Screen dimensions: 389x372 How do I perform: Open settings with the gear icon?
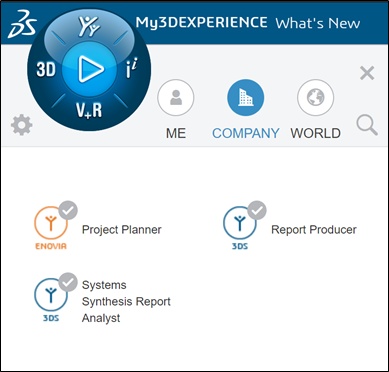22,125
